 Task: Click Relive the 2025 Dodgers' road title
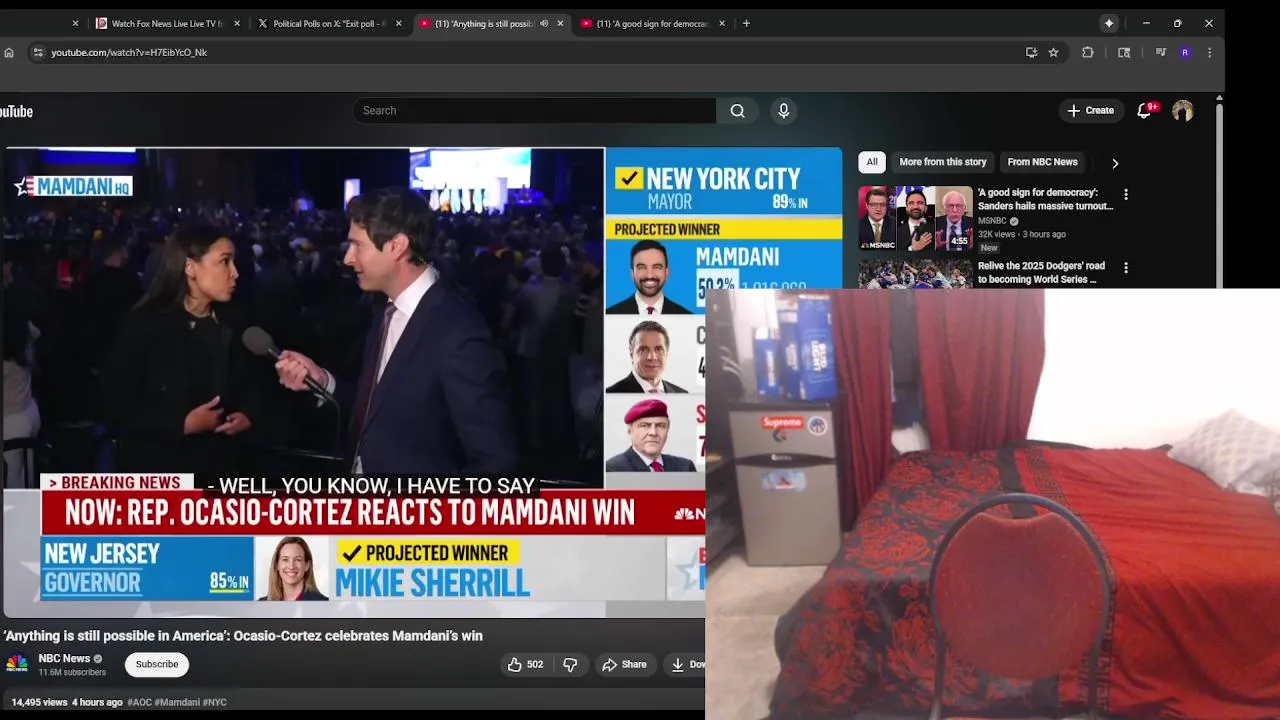(x=1041, y=273)
